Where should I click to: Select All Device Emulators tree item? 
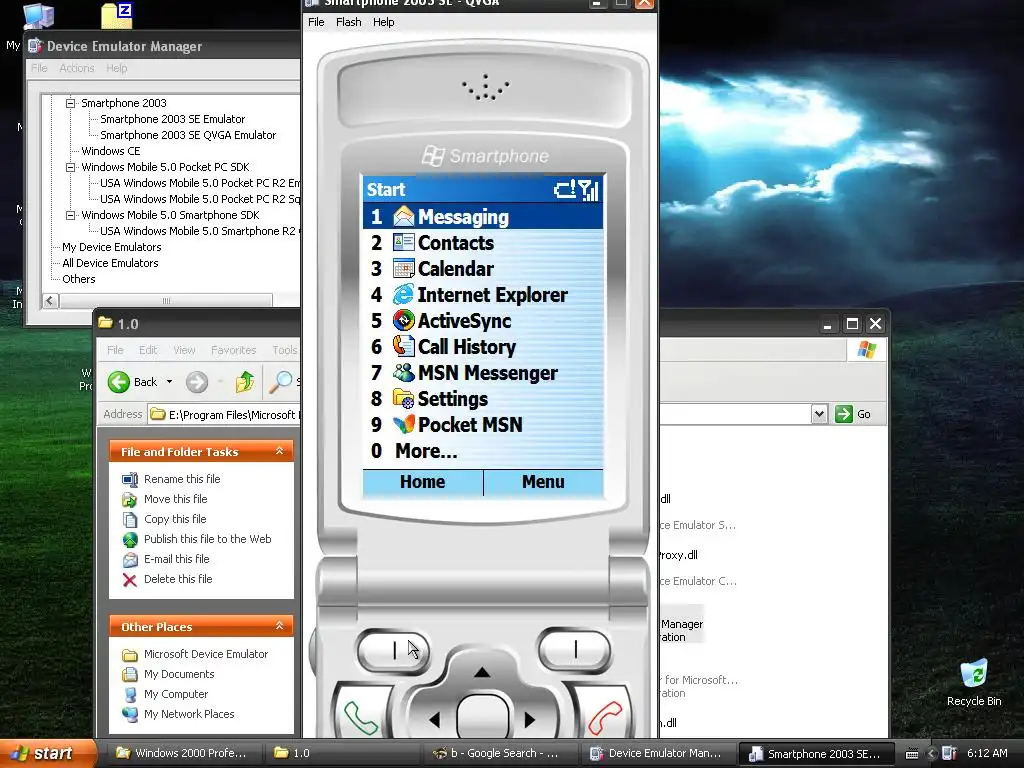click(x=110, y=263)
